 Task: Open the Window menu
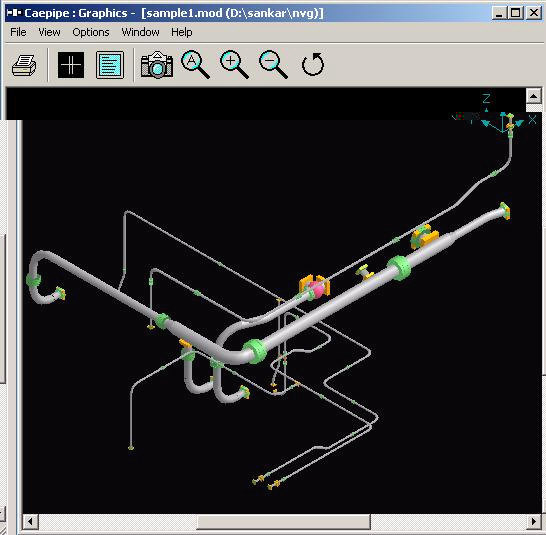coord(140,32)
